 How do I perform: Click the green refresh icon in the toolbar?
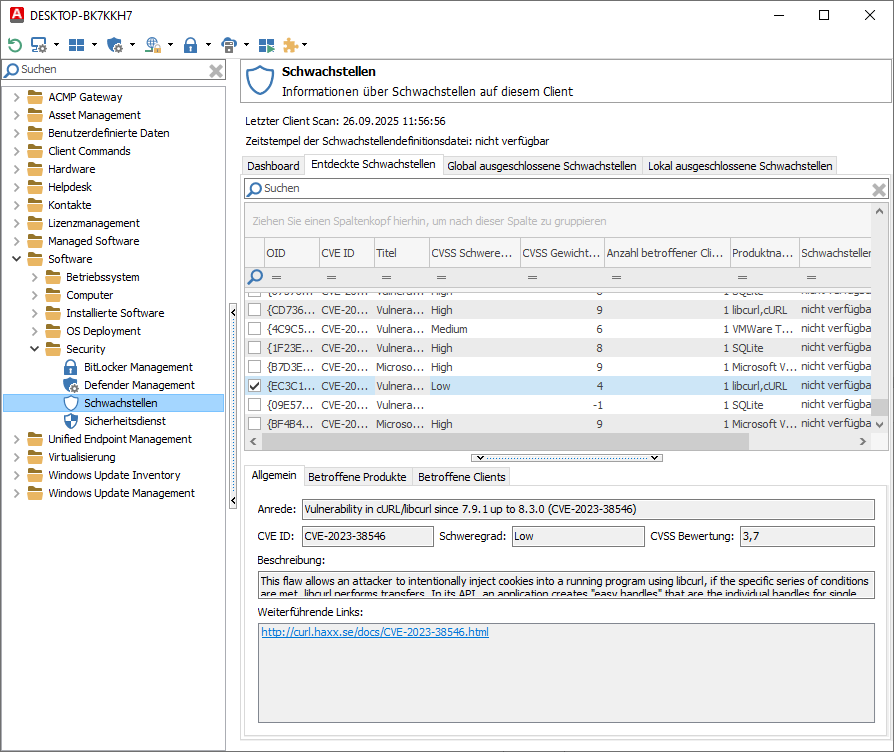(14, 44)
